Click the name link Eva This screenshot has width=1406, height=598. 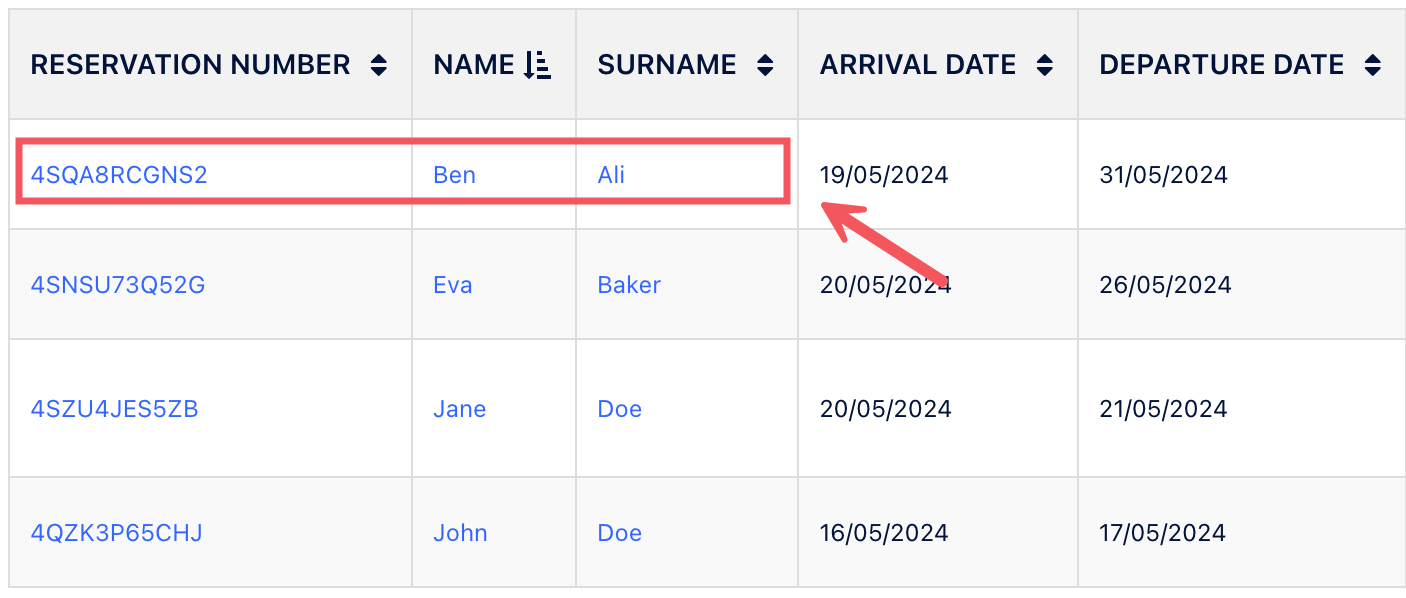452,285
